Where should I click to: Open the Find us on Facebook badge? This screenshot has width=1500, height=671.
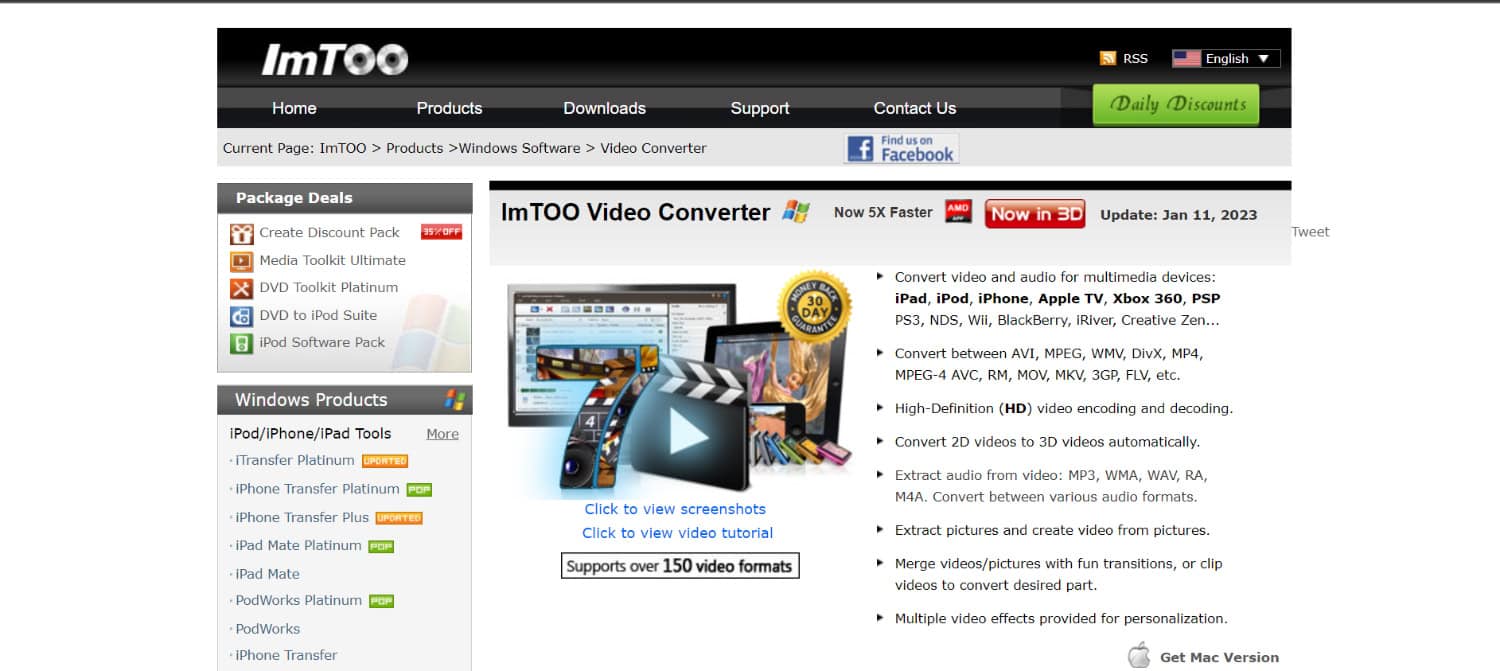[x=901, y=148]
